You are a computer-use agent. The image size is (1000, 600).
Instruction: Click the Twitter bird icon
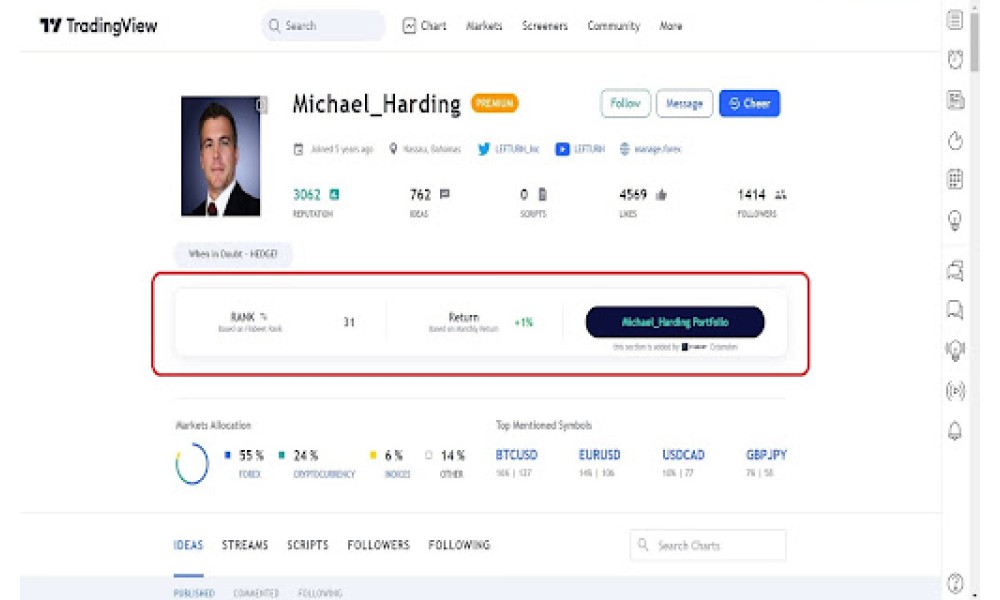click(x=483, y=149)
